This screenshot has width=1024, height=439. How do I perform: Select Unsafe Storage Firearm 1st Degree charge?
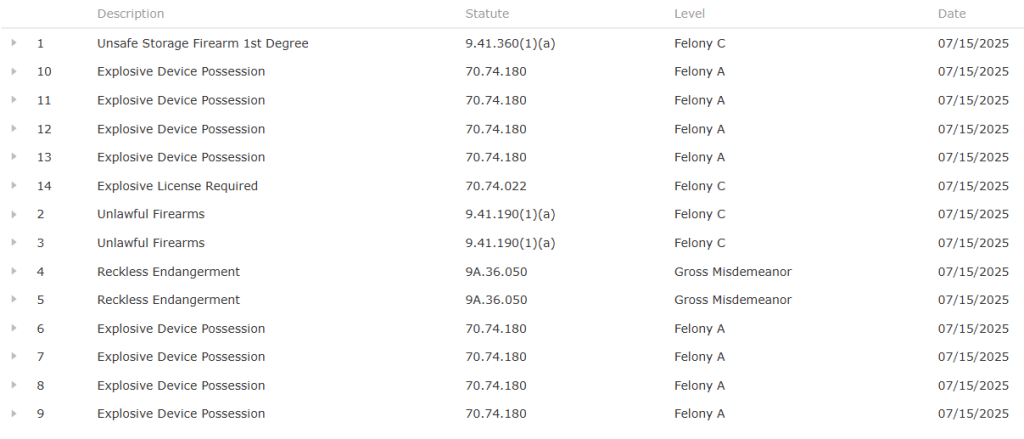pyautogui.click(x=202, y=44)
